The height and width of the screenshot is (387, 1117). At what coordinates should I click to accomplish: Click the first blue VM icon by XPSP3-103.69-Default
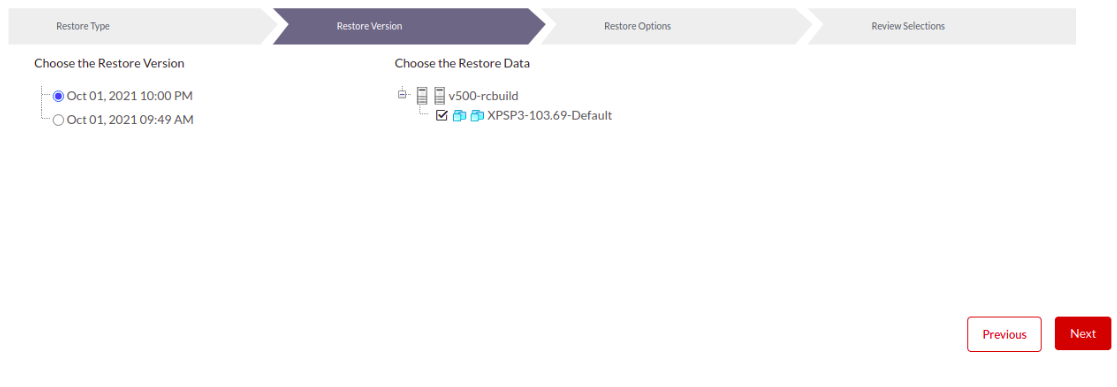pyautogui.click(x=459, y=115)
